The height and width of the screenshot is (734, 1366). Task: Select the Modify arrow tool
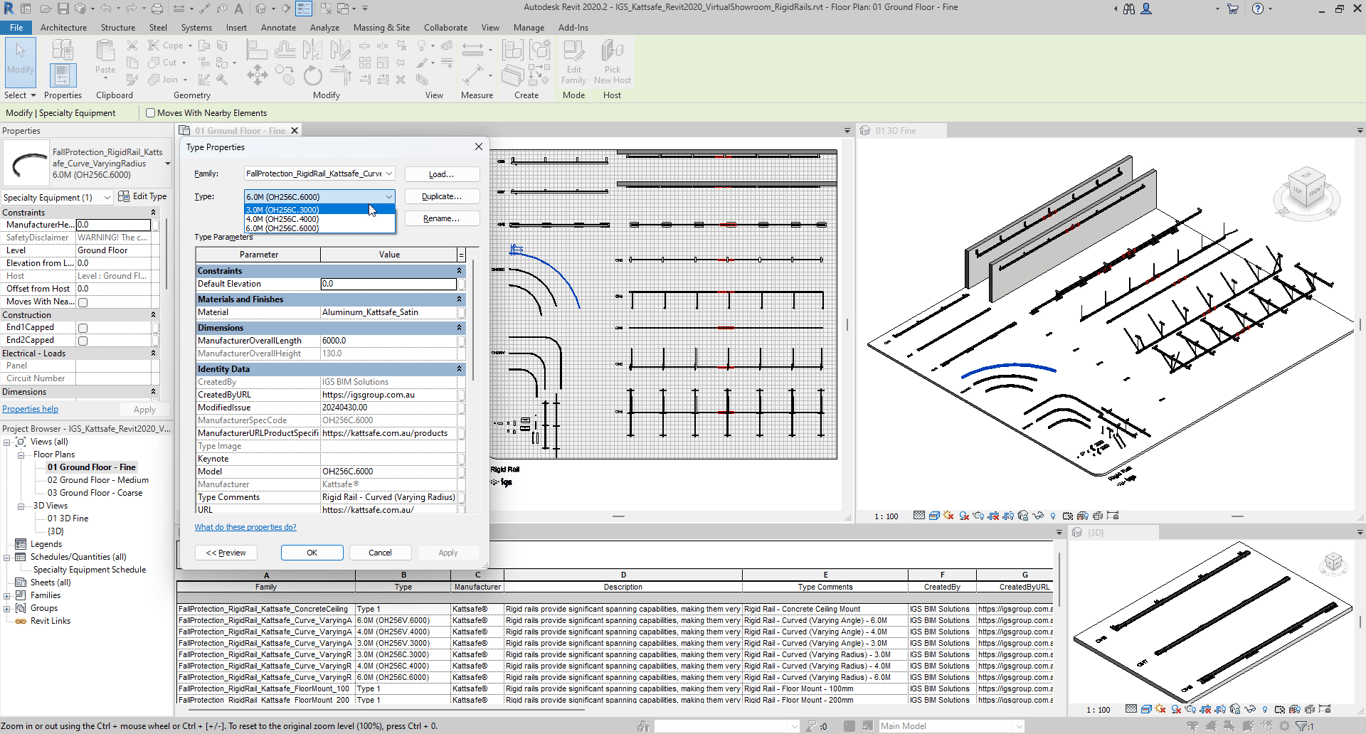coord(20,60)
